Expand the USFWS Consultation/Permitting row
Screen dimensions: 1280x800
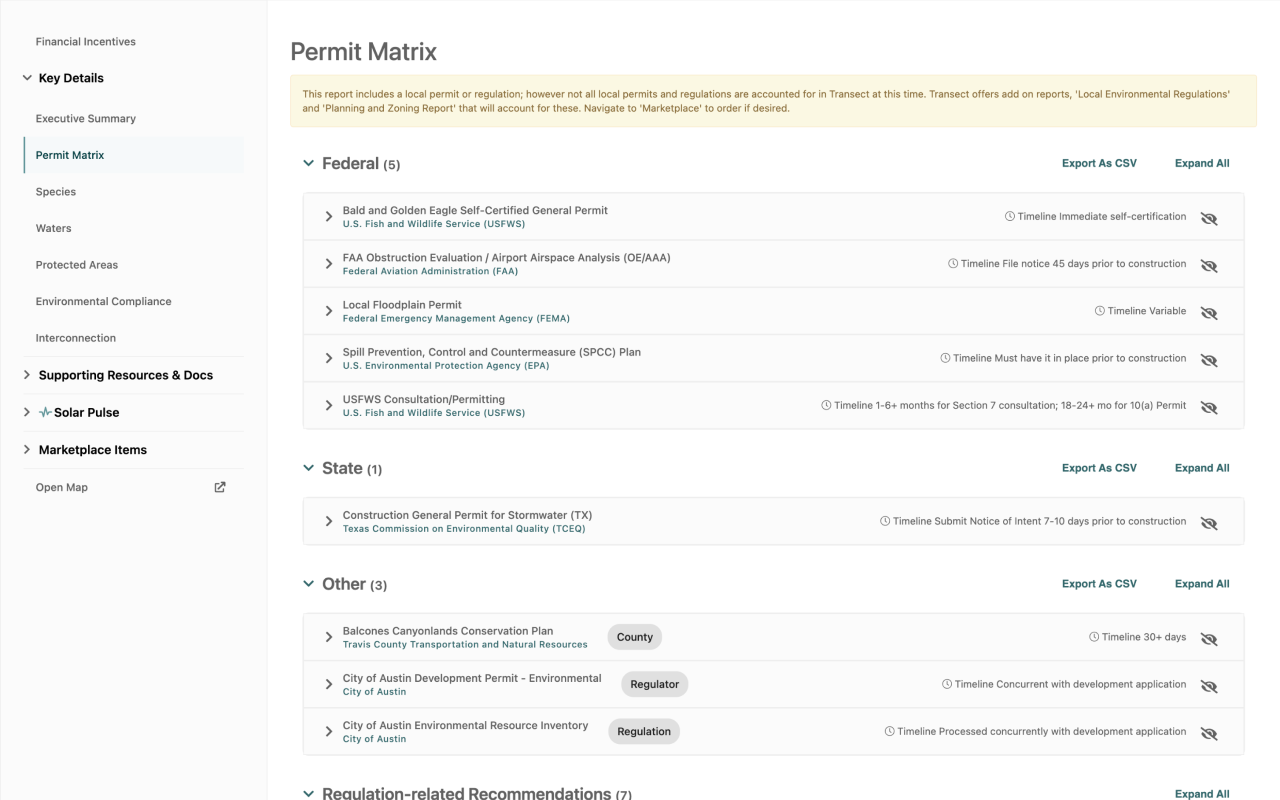point(329,405)
